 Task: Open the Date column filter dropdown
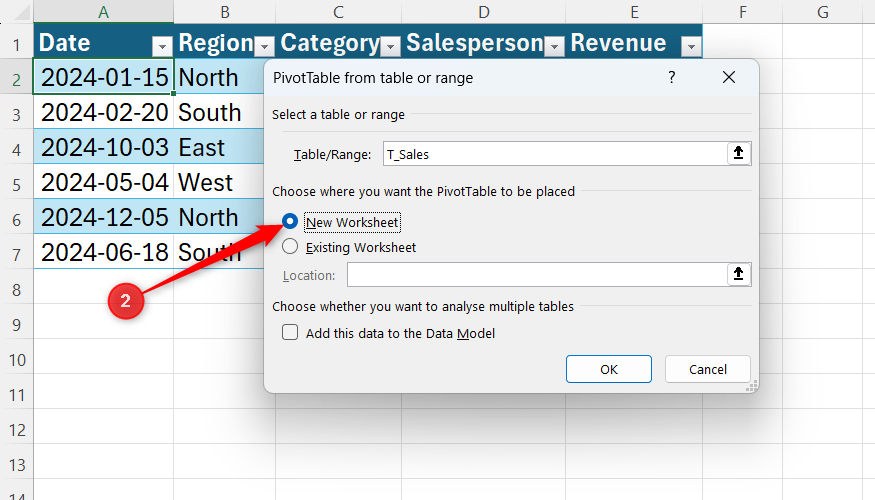click(x=162, y=46)
